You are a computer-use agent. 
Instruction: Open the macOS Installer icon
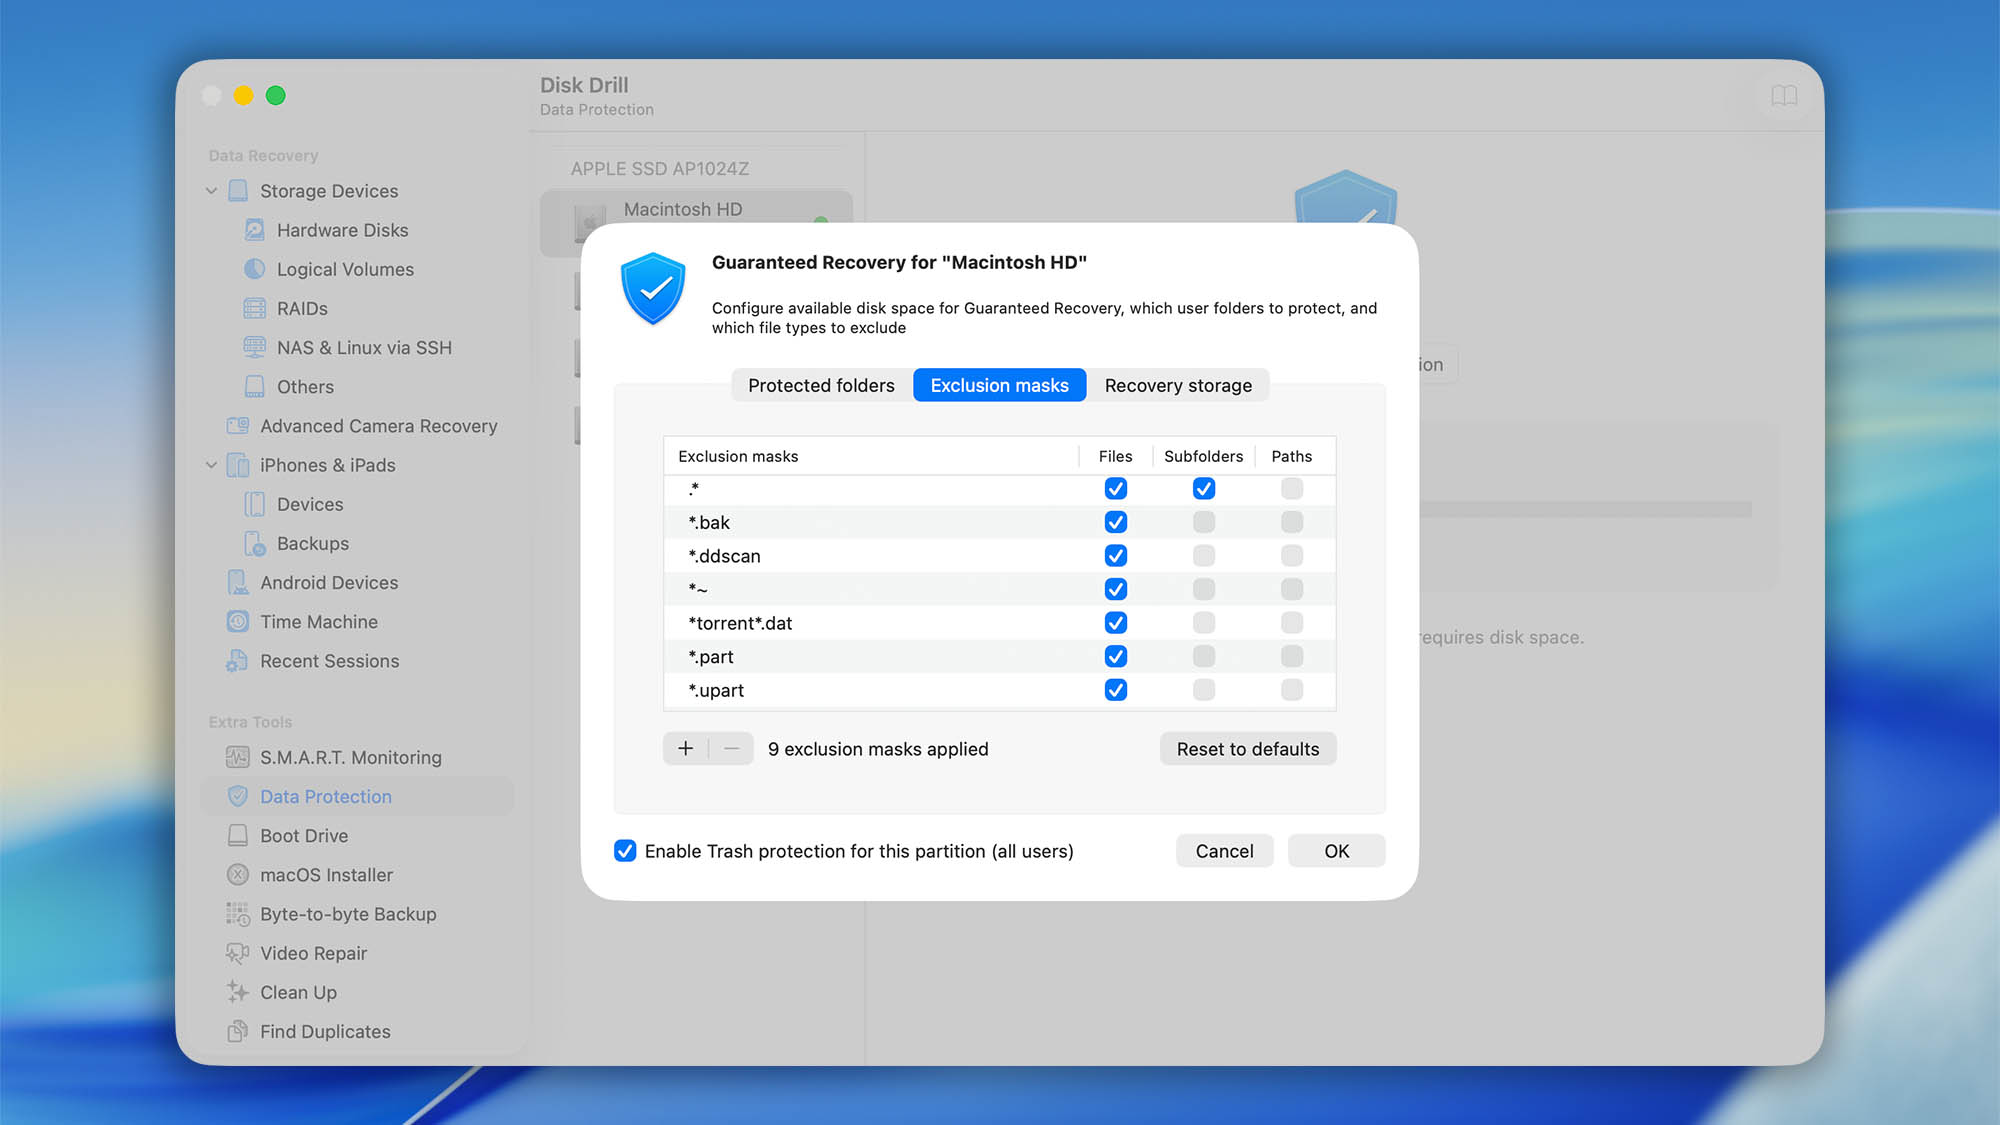point(238,874)
